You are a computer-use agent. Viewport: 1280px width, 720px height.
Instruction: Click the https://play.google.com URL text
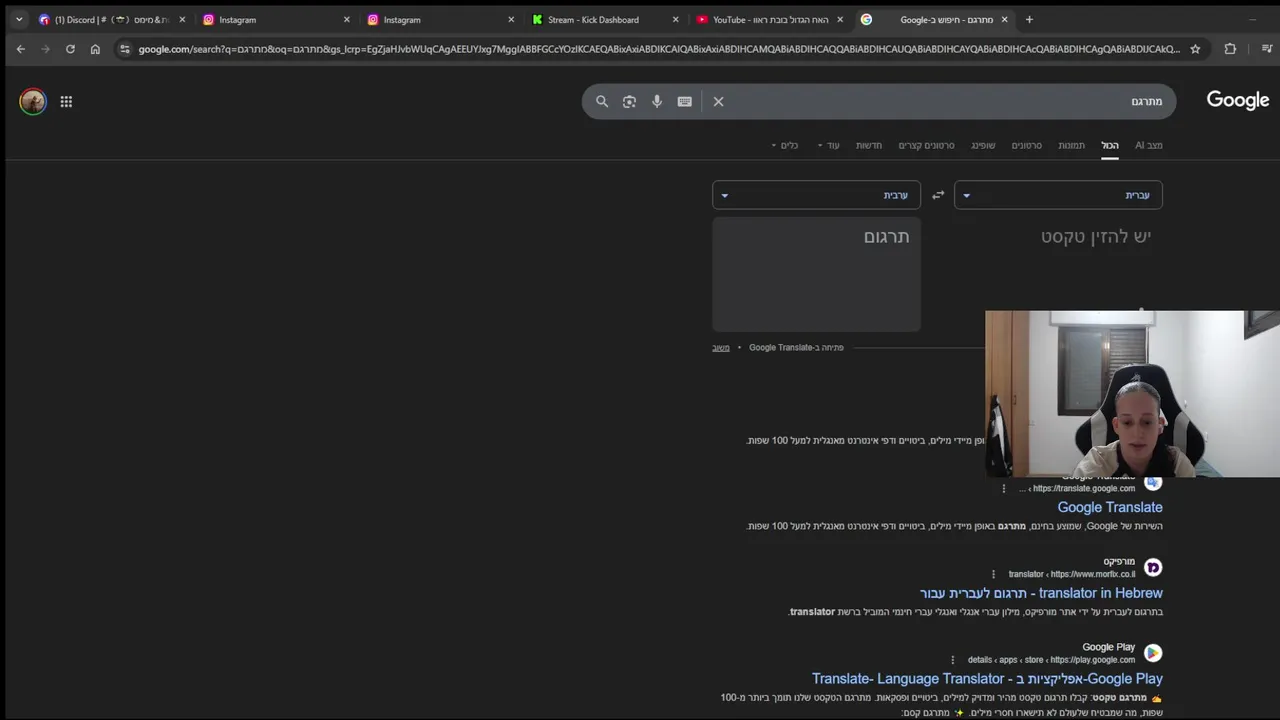coord(1092,660)
